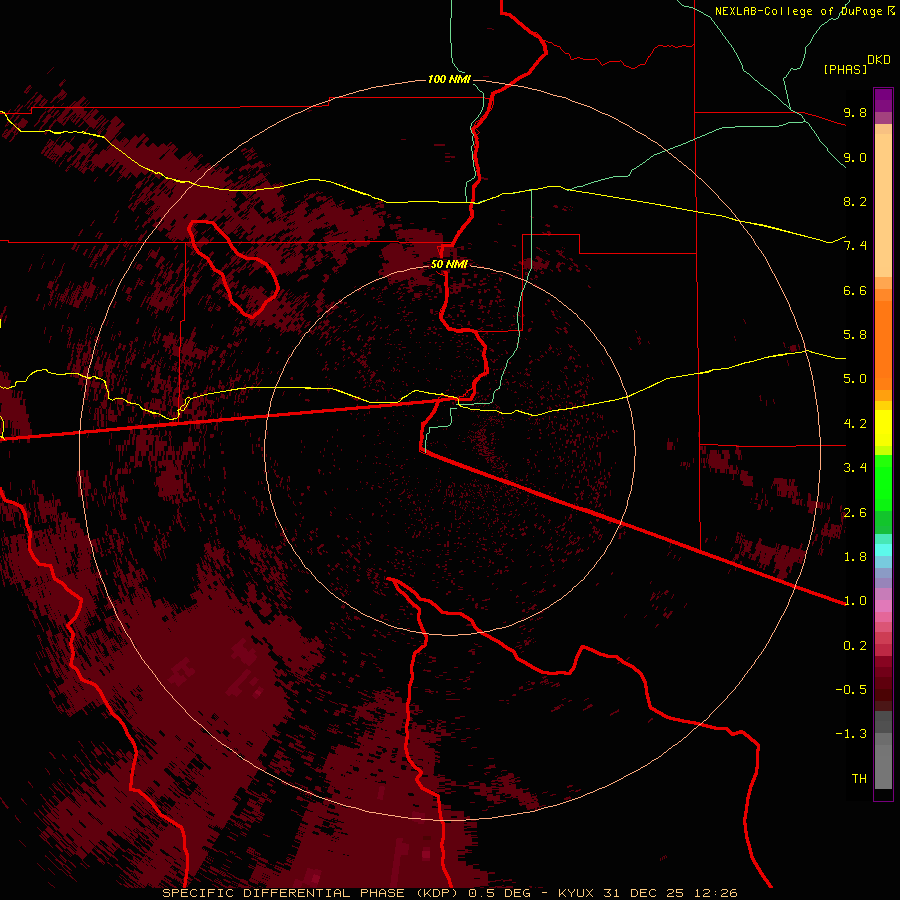The height and width of the screenshot is (900, 900).
Task: Click the KYUX 31 DEC 25 12:26 timestamp
Action: pos(648,893)
